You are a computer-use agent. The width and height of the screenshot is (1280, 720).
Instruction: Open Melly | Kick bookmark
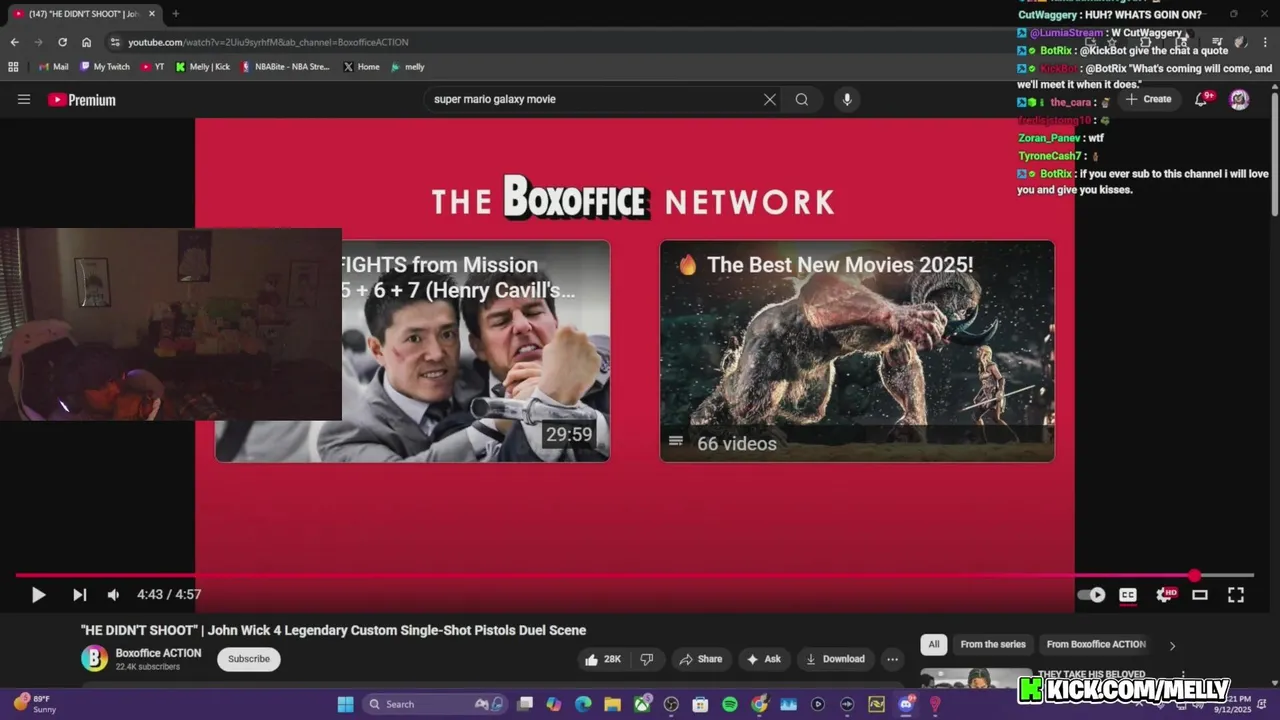[202, 67]
